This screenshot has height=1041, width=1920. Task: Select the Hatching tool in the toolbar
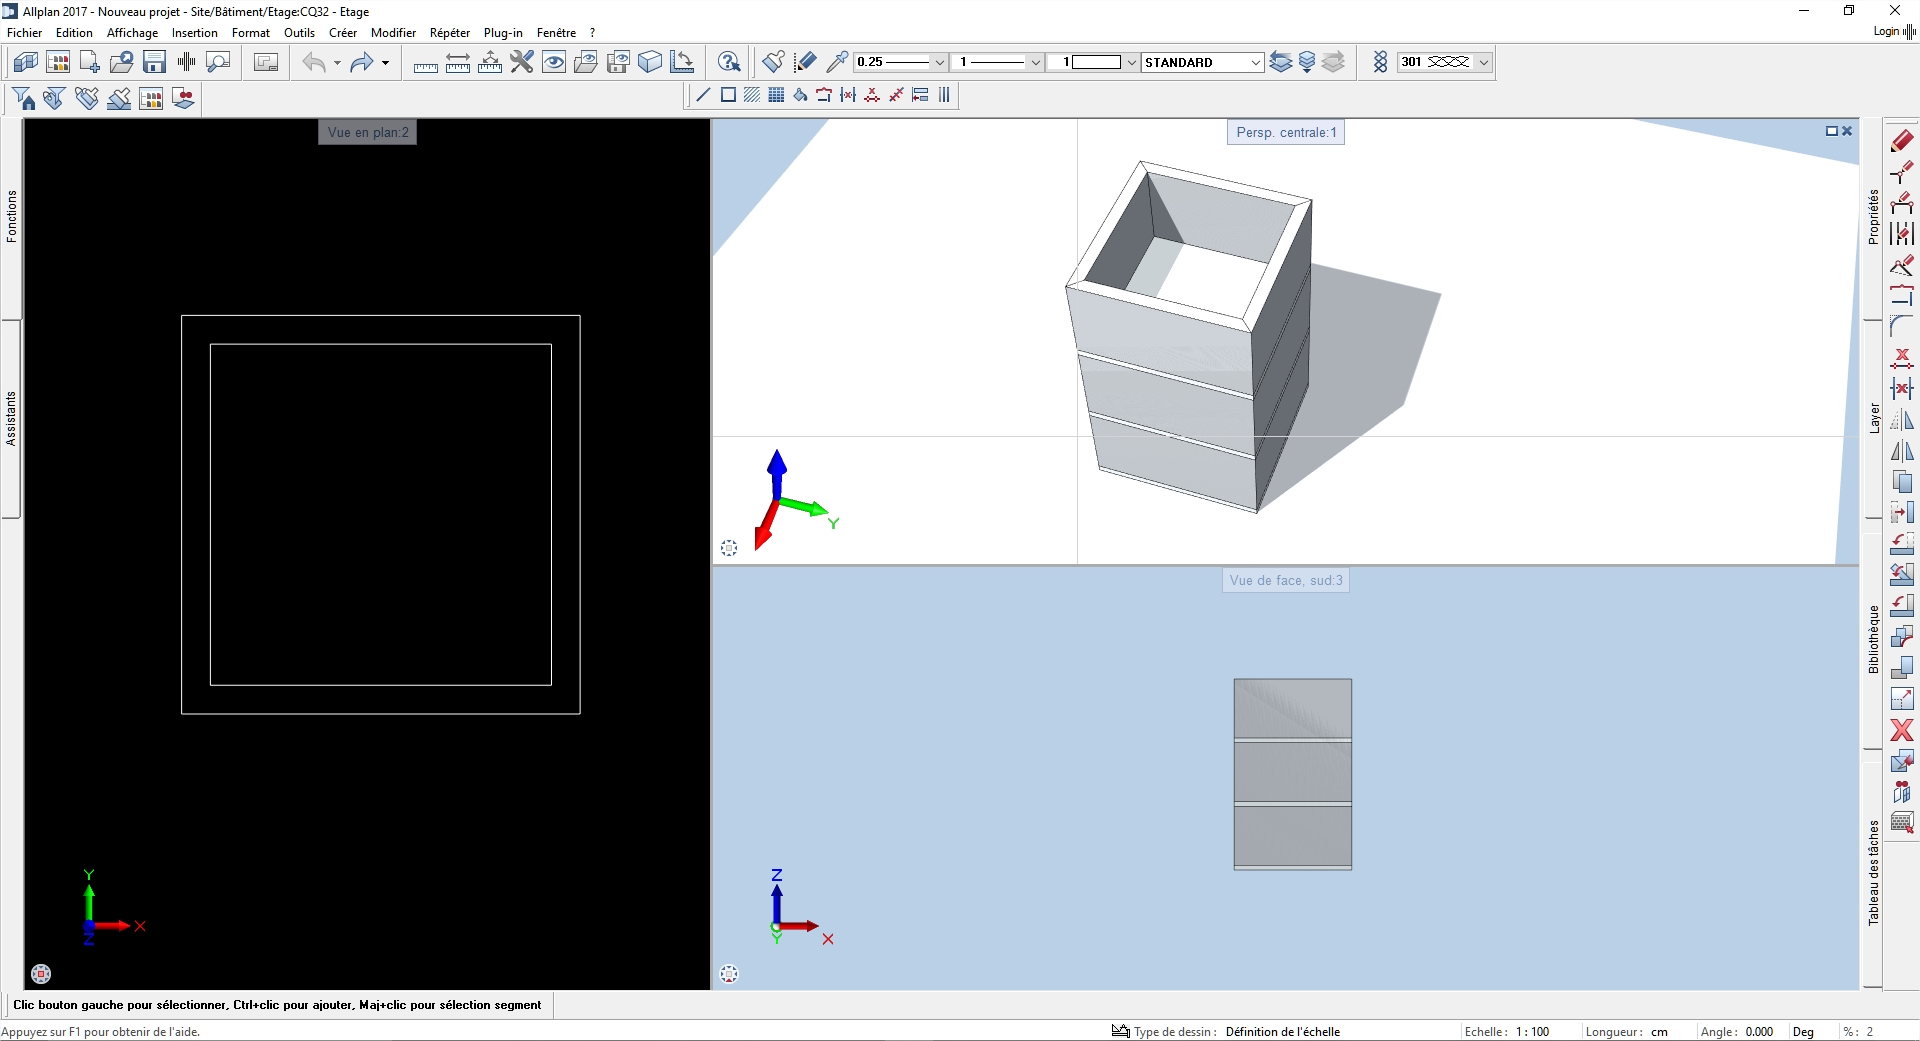tap(752, 95)
